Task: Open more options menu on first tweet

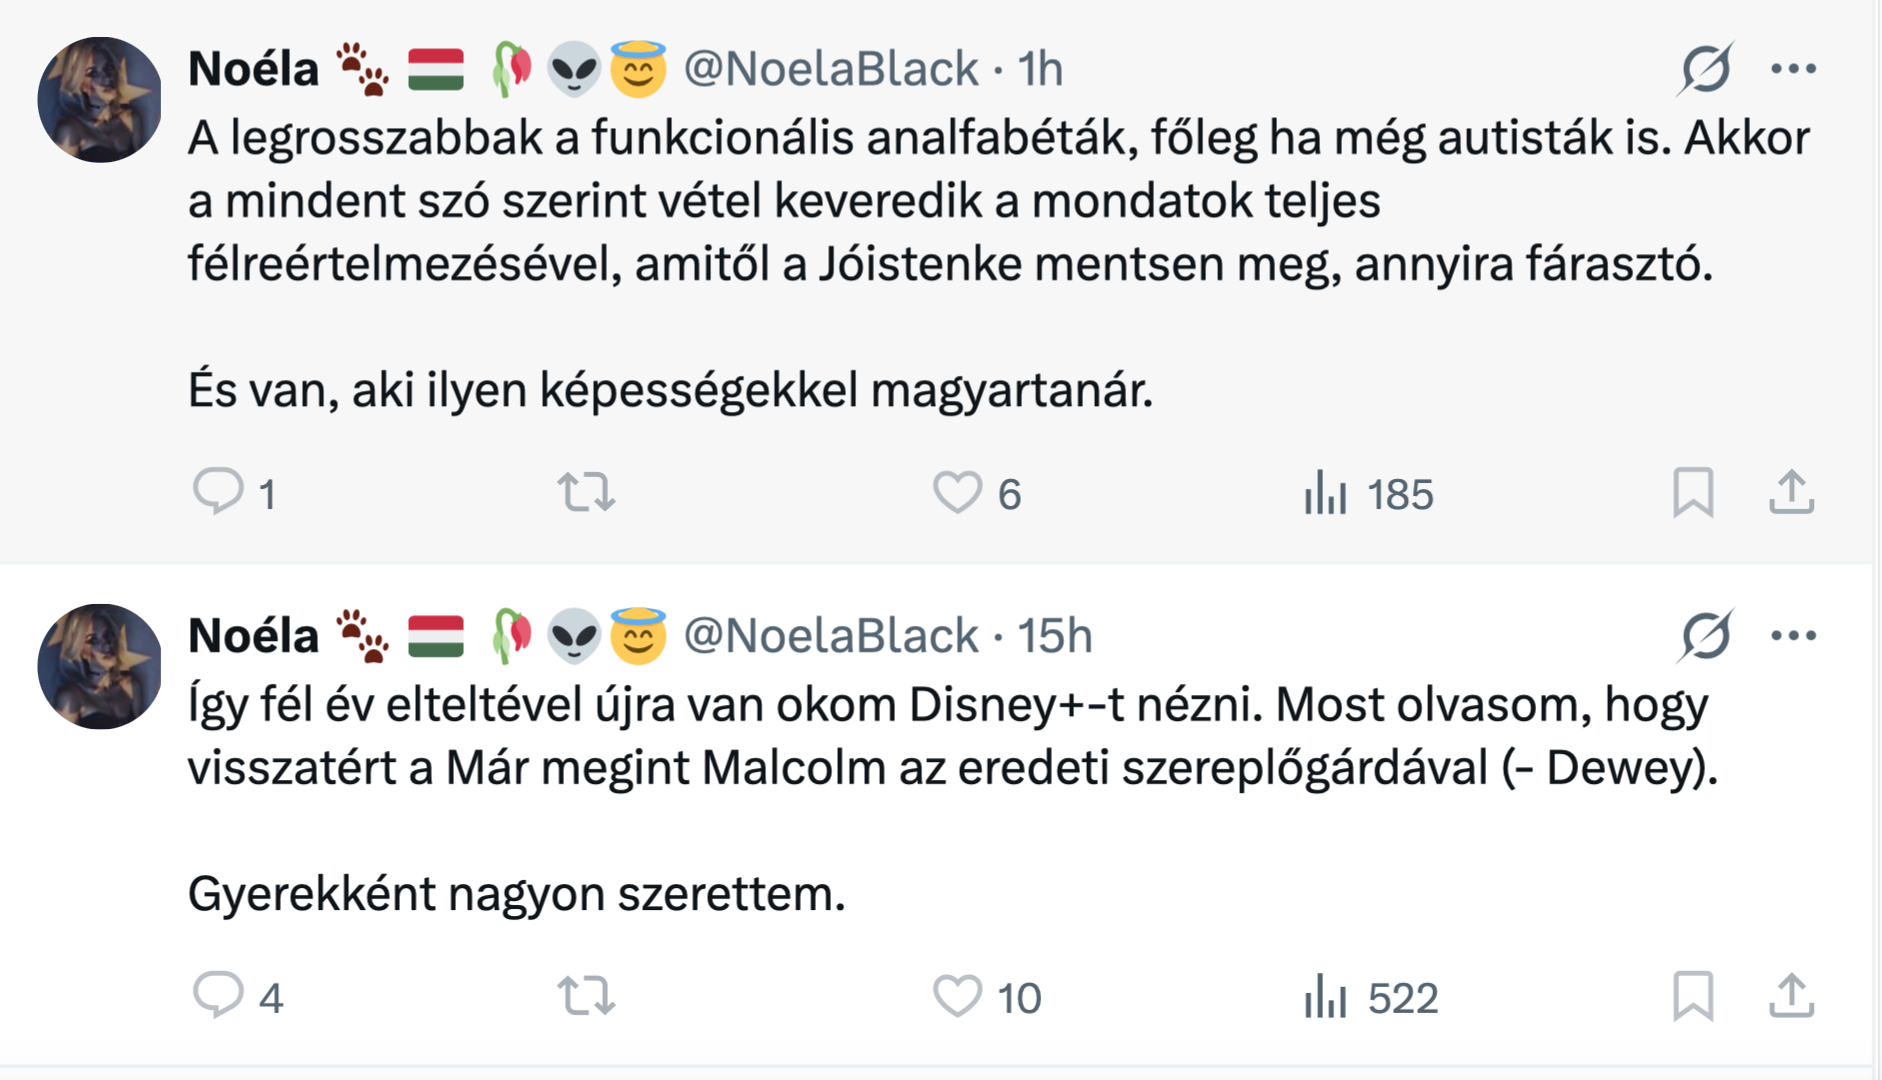Action: point(1793,69)
